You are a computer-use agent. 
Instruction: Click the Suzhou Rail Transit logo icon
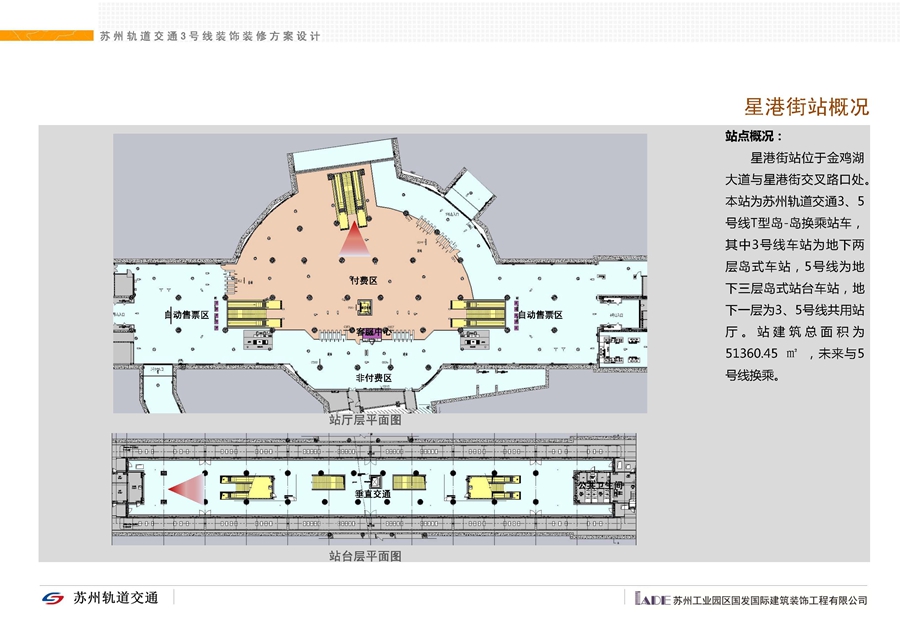pos(53,598)
